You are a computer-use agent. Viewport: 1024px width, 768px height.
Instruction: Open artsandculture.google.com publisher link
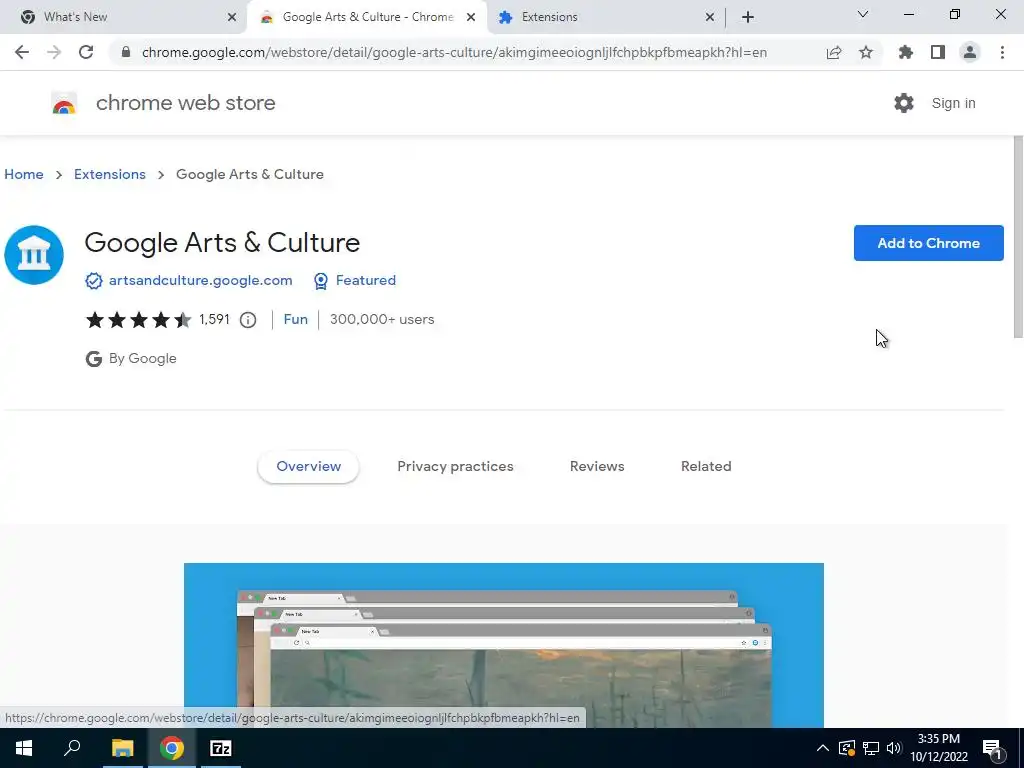pyautogui.click(x=200, y=281)
